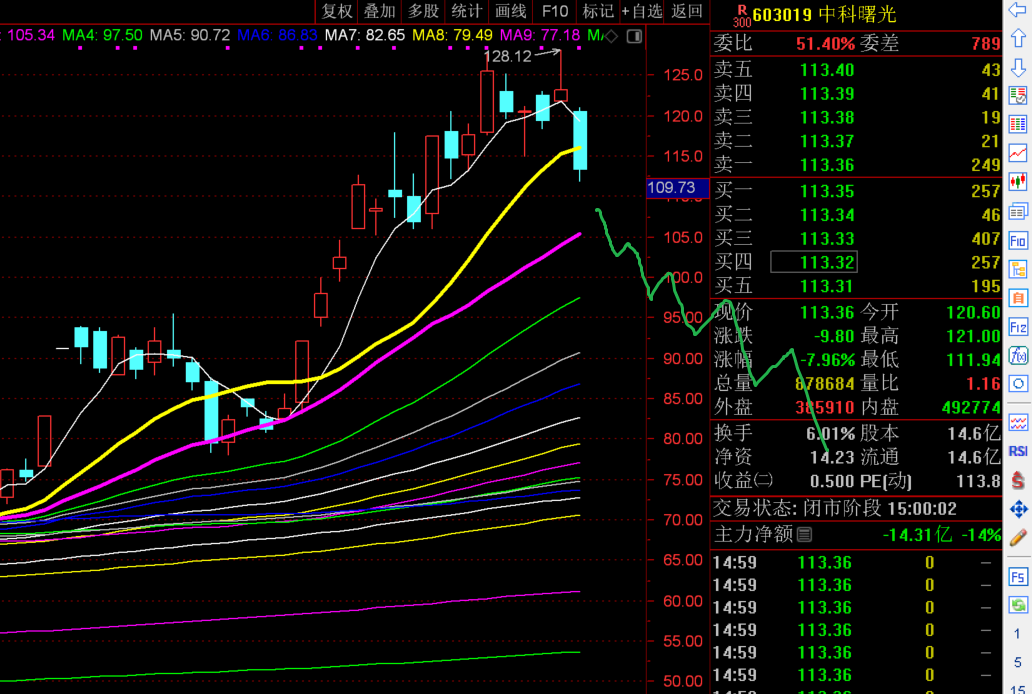Click the 外盘 385910 value
The width and height of the screenshot is (1032, 694).
825,408
